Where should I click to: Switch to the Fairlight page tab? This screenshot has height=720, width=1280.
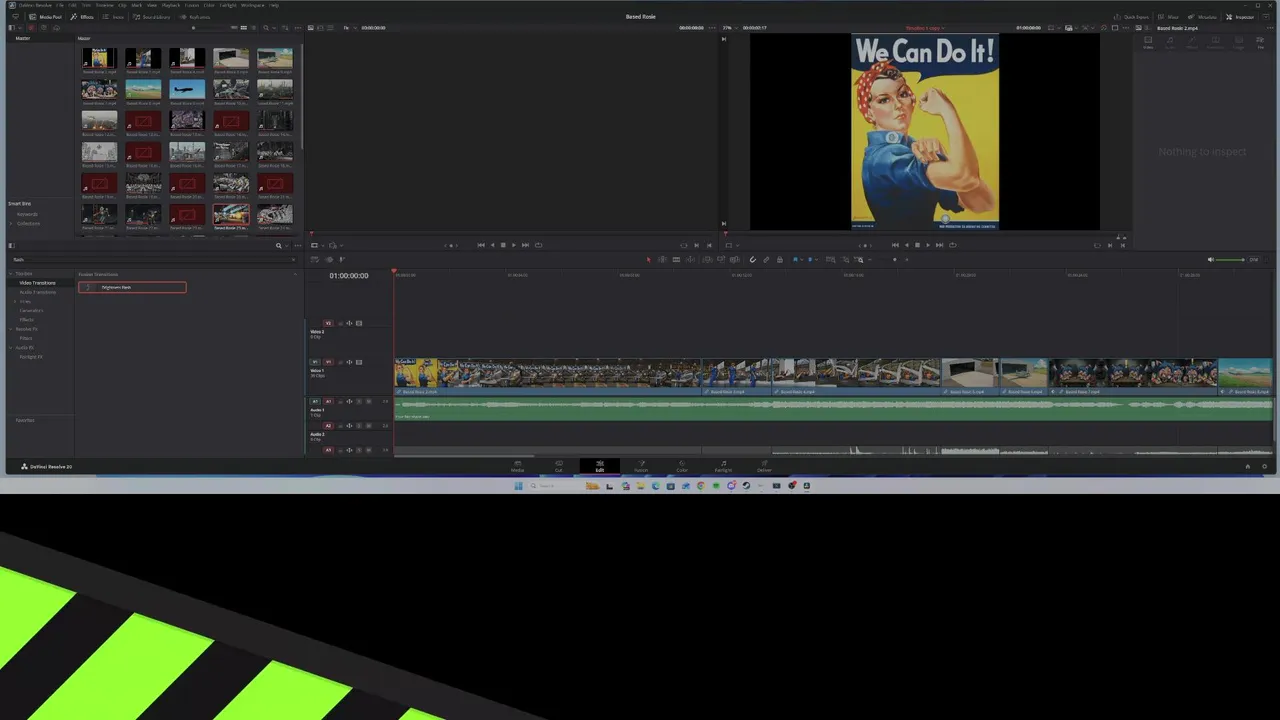(723, 466)
